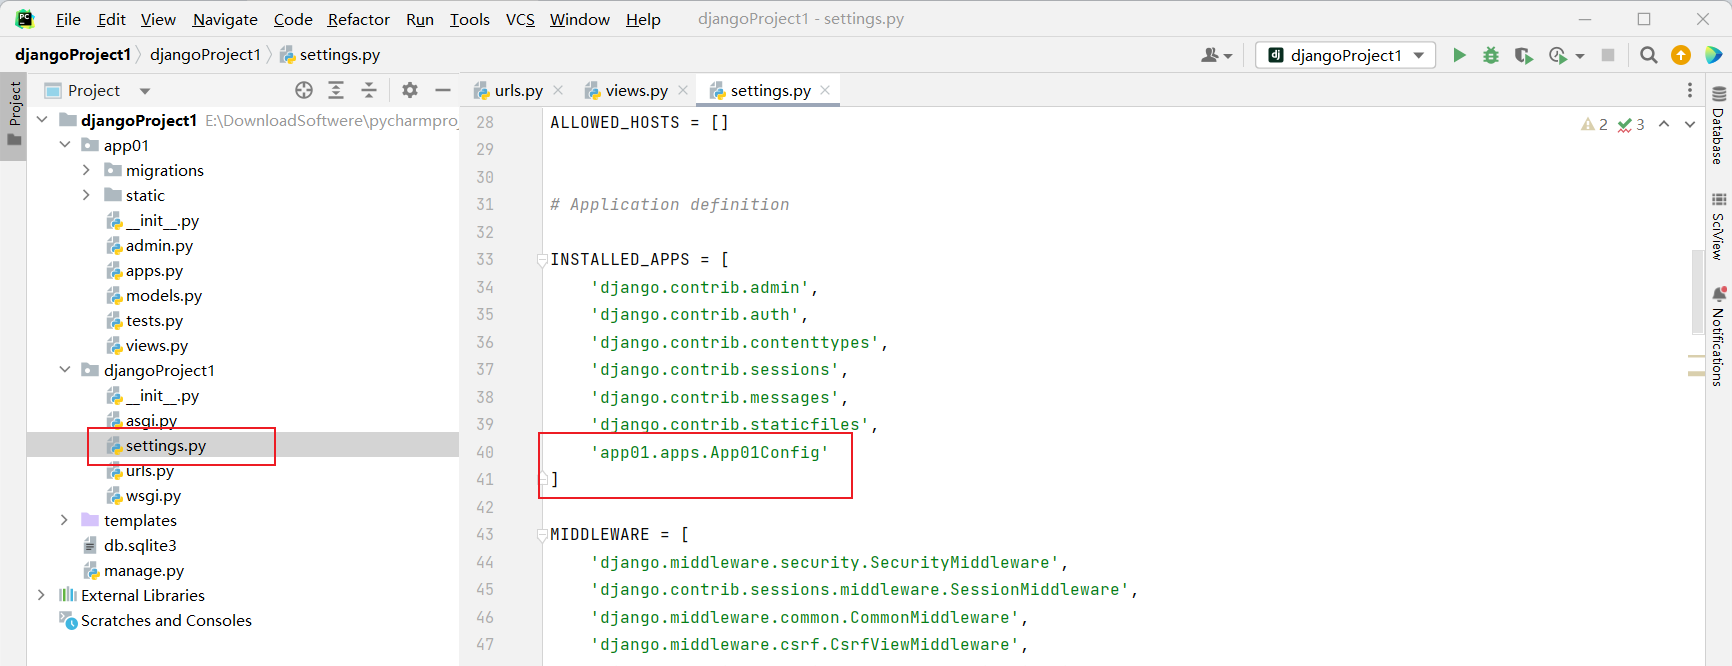Close the settings.py editor tab
Image resolution: width=1732 pixels, height=666 pixels.
point(825,90)
